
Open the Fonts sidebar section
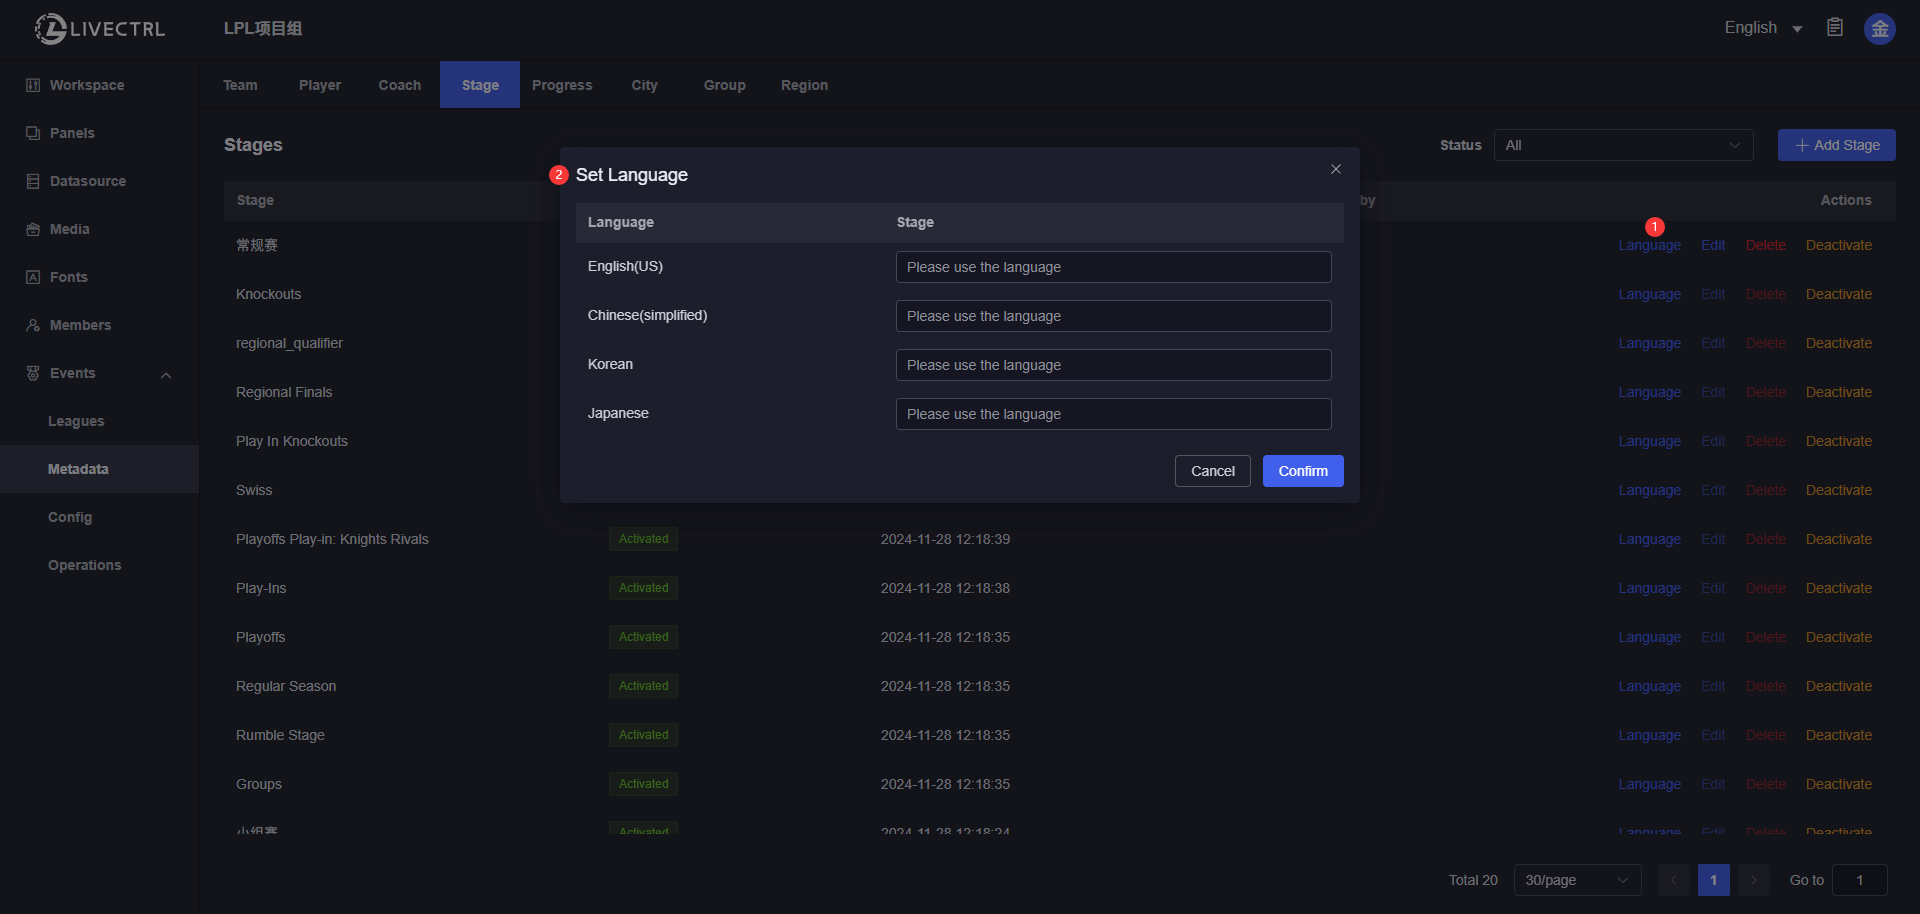point(69,278)
